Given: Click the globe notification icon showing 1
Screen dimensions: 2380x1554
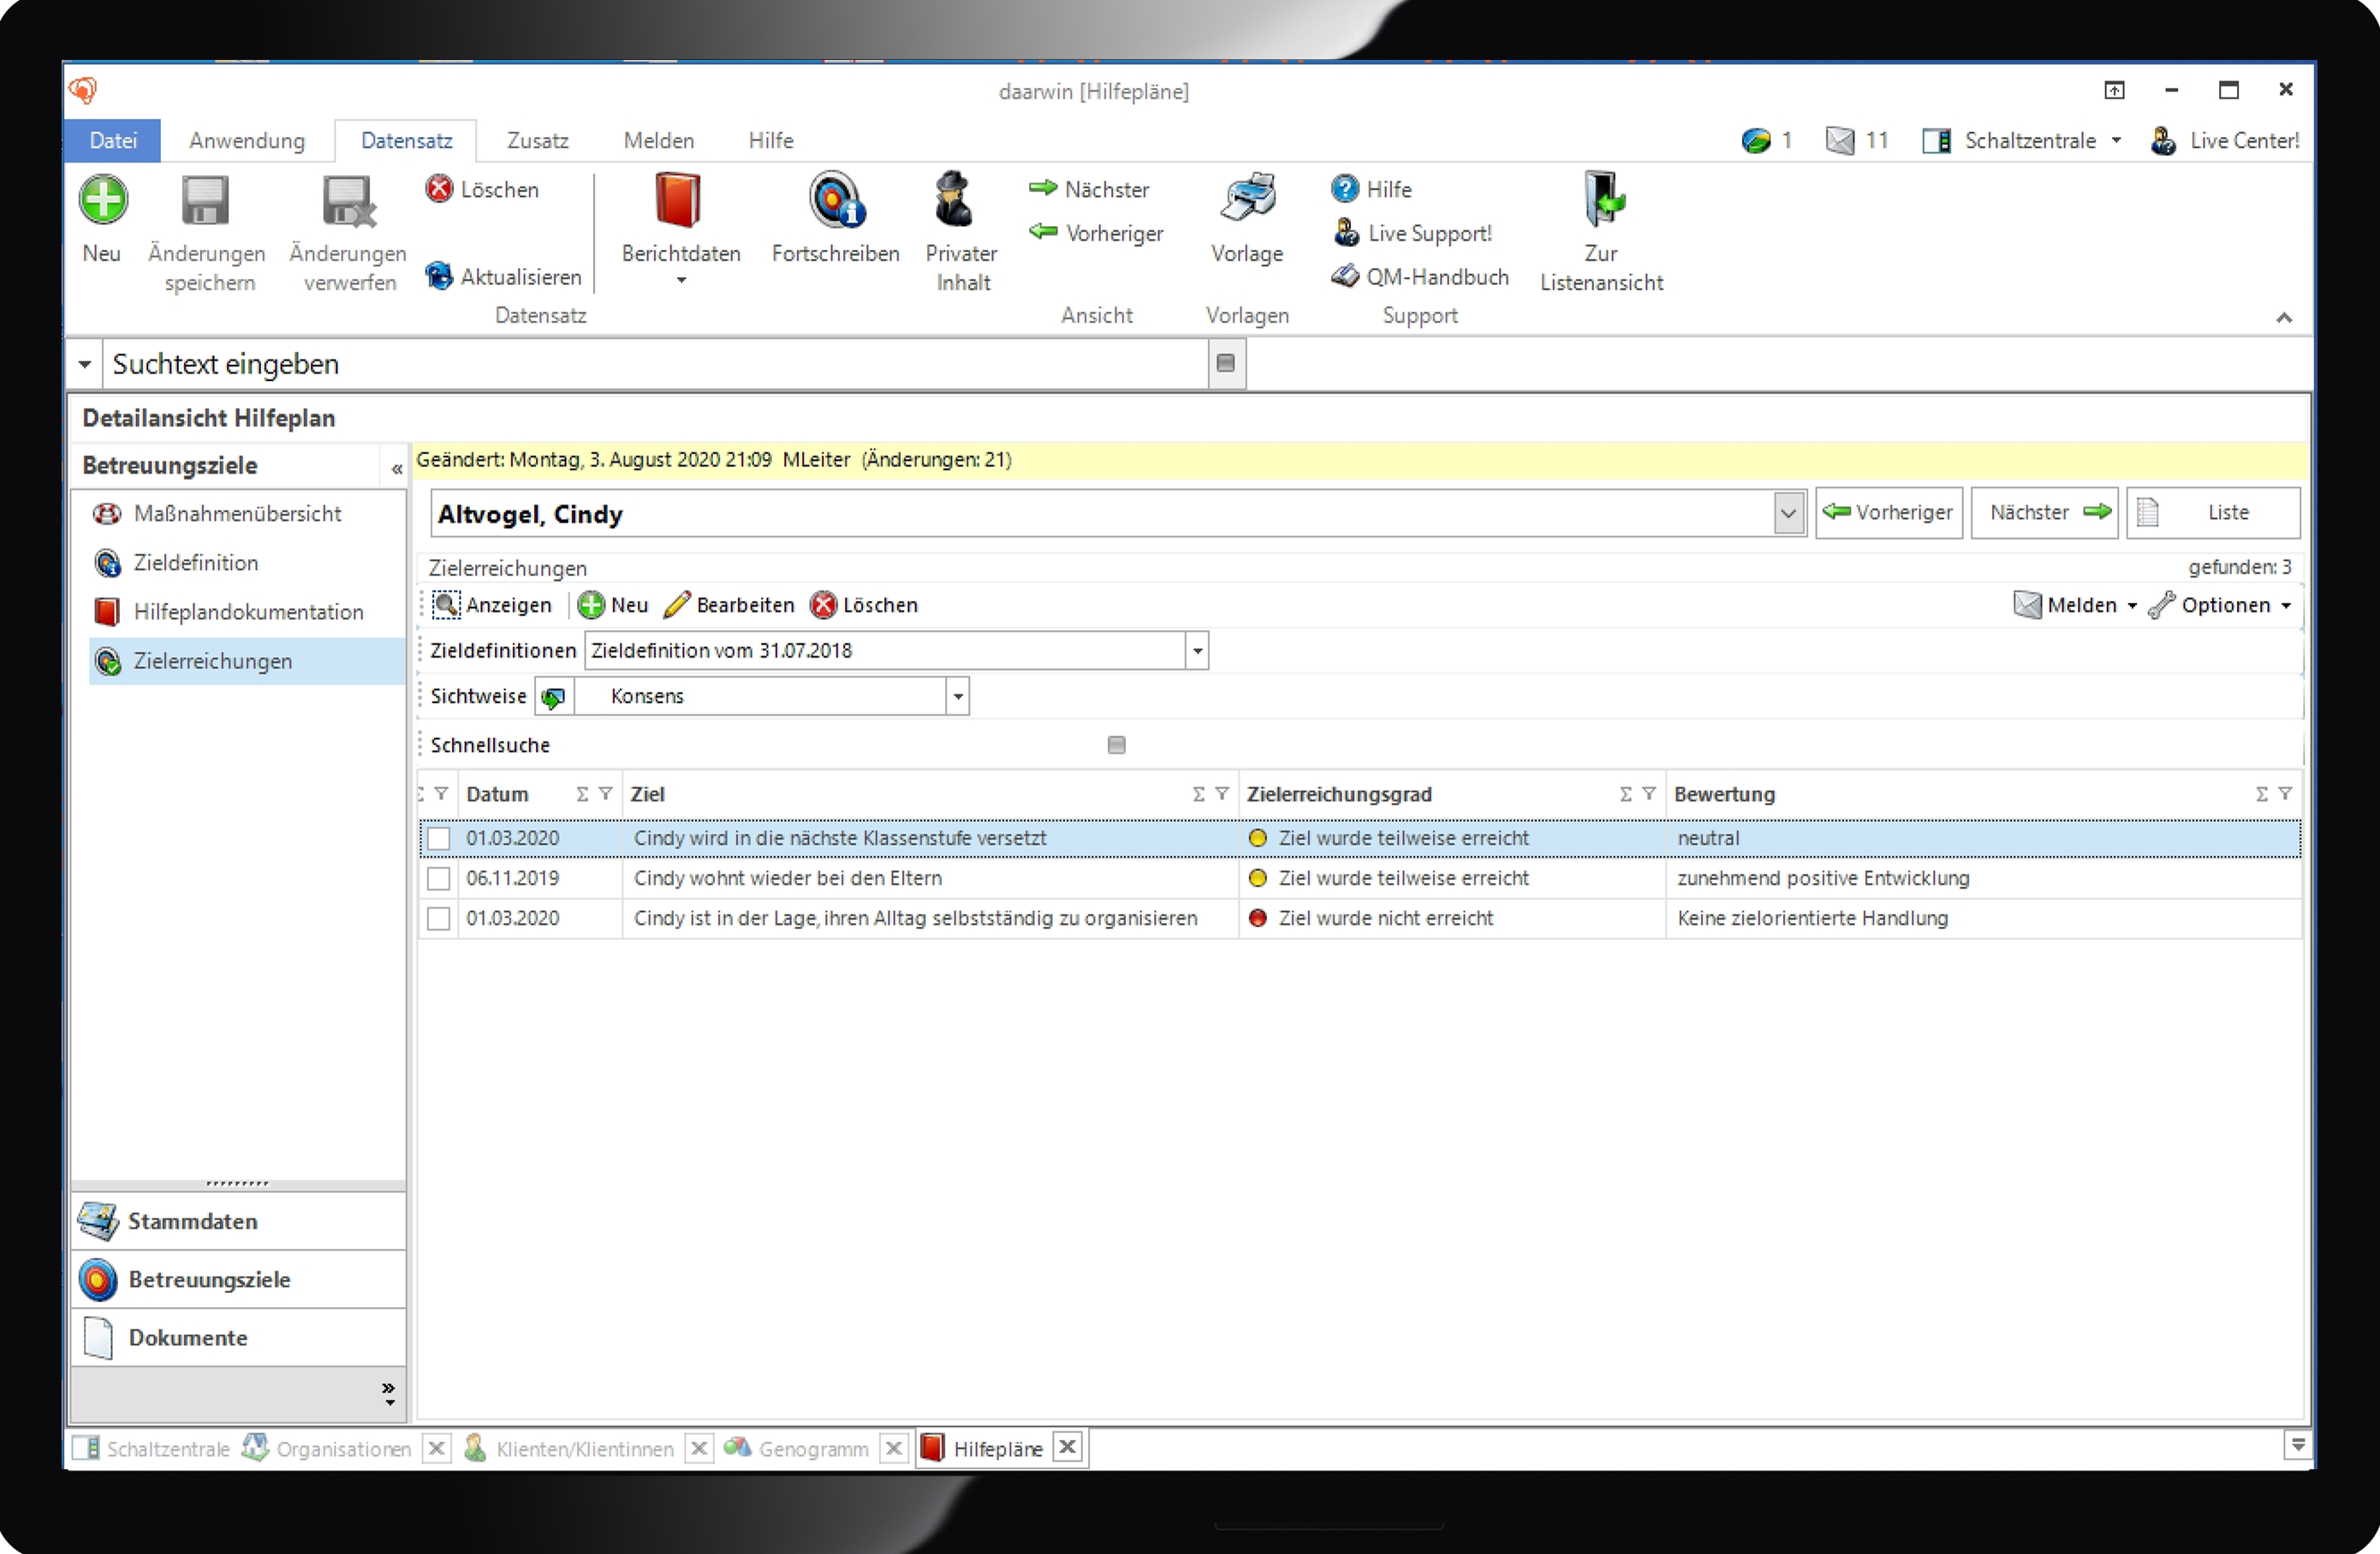Looking at the screenshot, I should click(x=1755, y=141).
